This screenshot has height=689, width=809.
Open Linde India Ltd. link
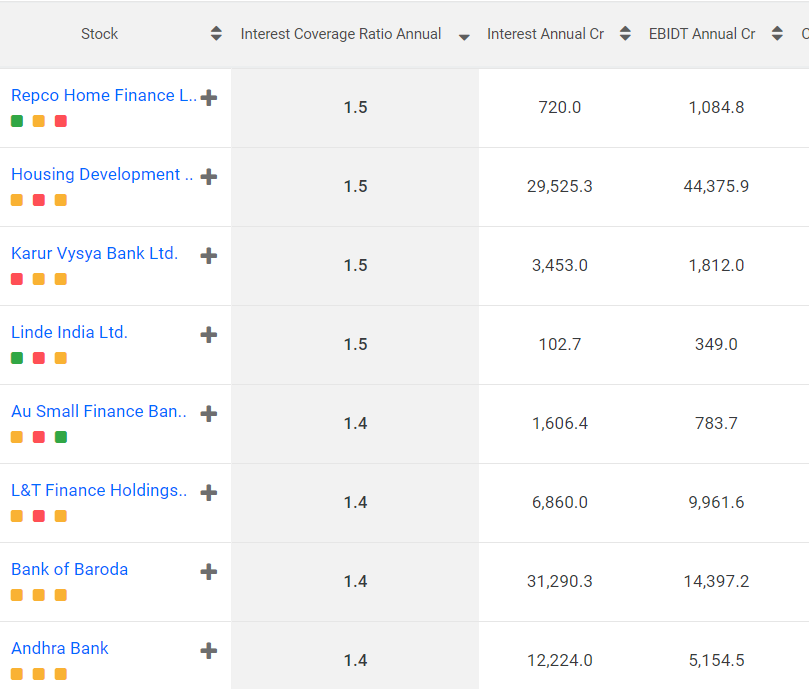(69, 332)
